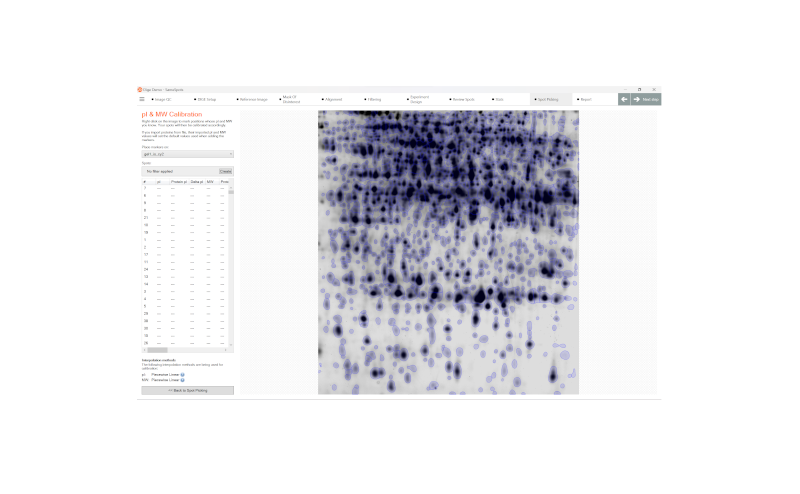
Task: Click the Next step button
Action: point(646,99)
